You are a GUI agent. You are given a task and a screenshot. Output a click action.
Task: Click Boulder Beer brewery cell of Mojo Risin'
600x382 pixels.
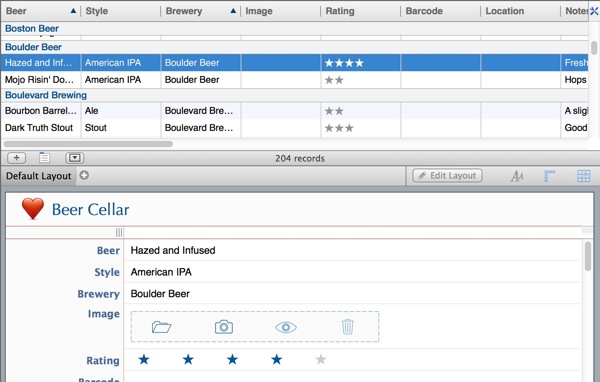[201, 80]
